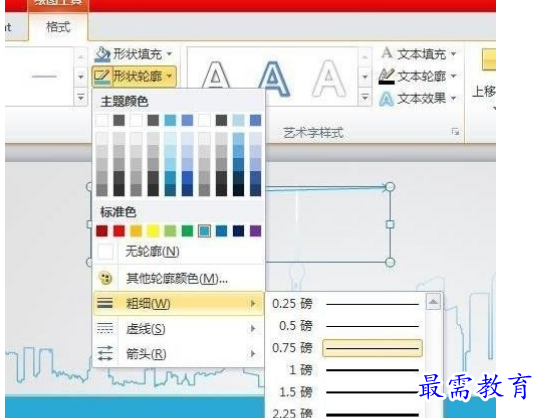Expand the 文本效果 dropdown arrow

coord(453,98)
